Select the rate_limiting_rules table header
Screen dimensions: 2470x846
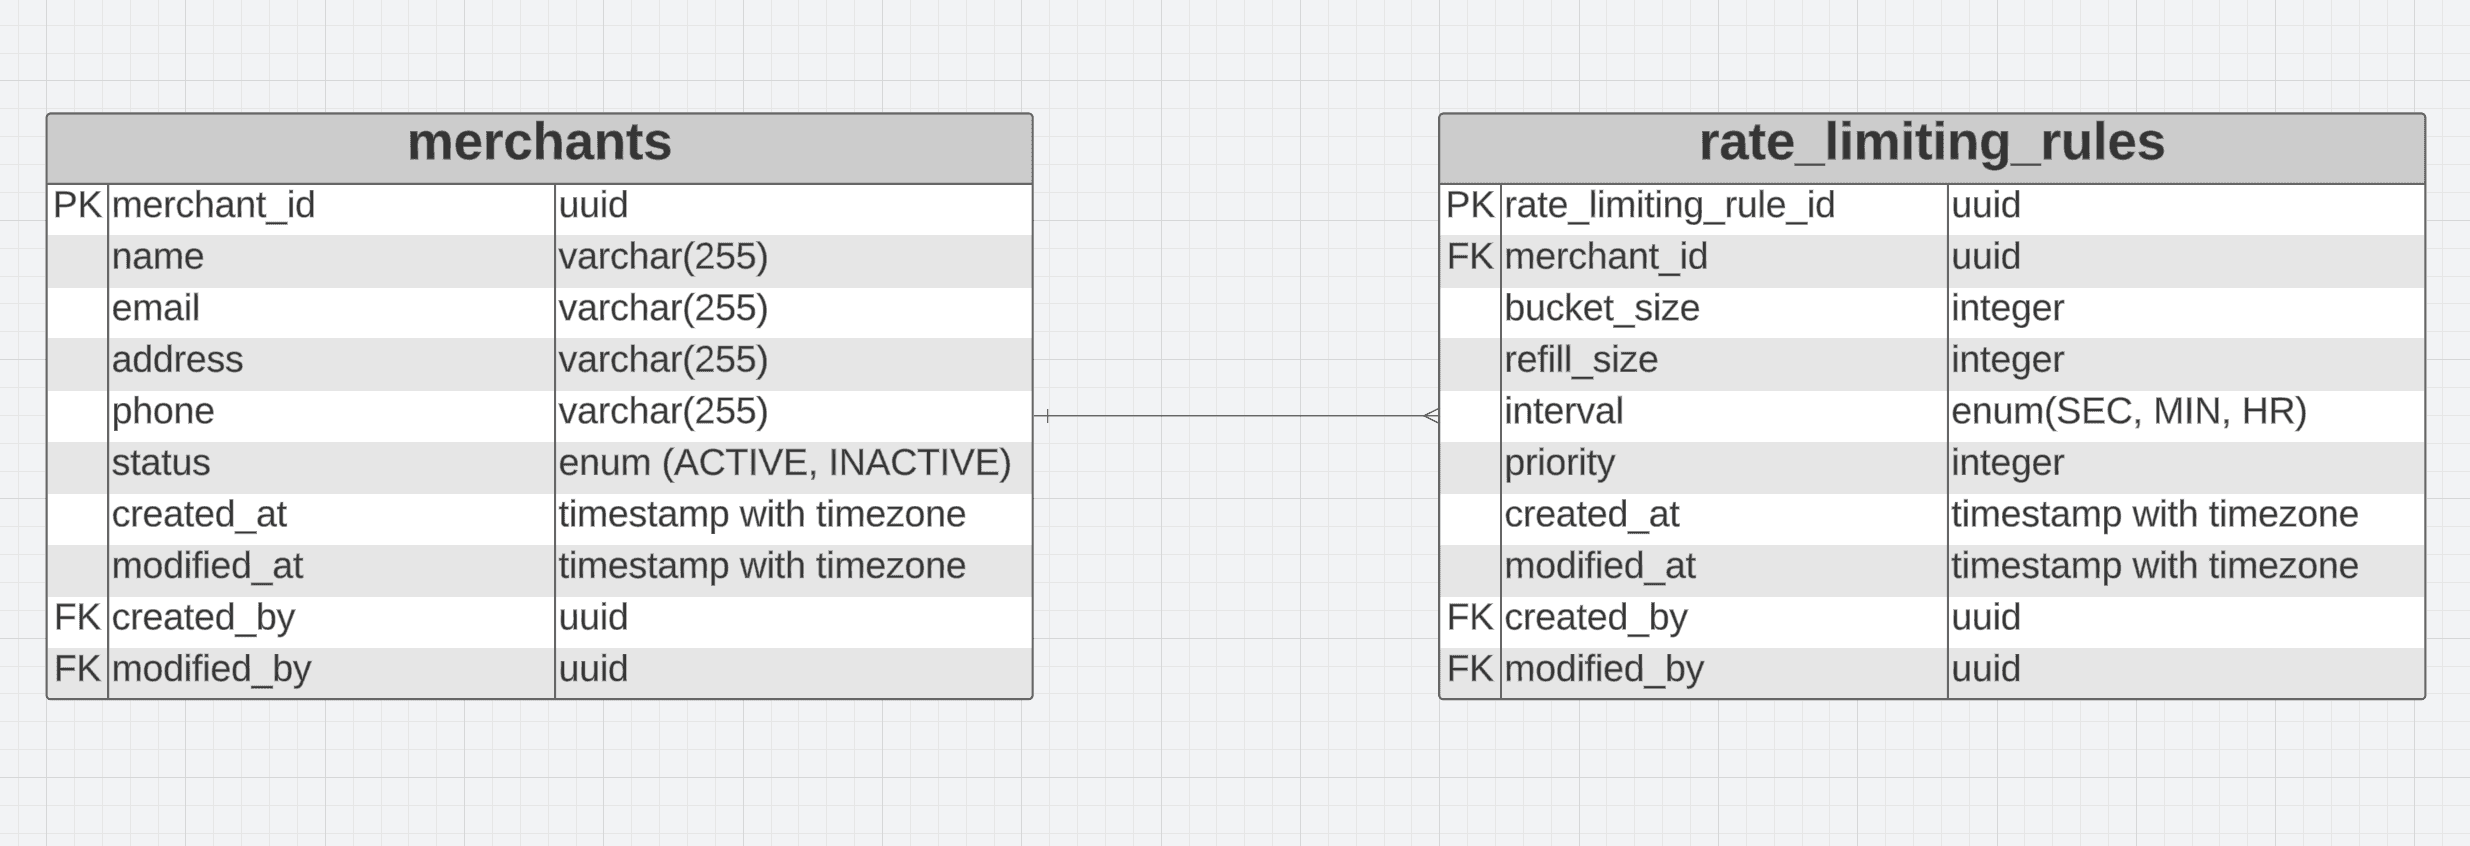click(x=1931, y=143)
